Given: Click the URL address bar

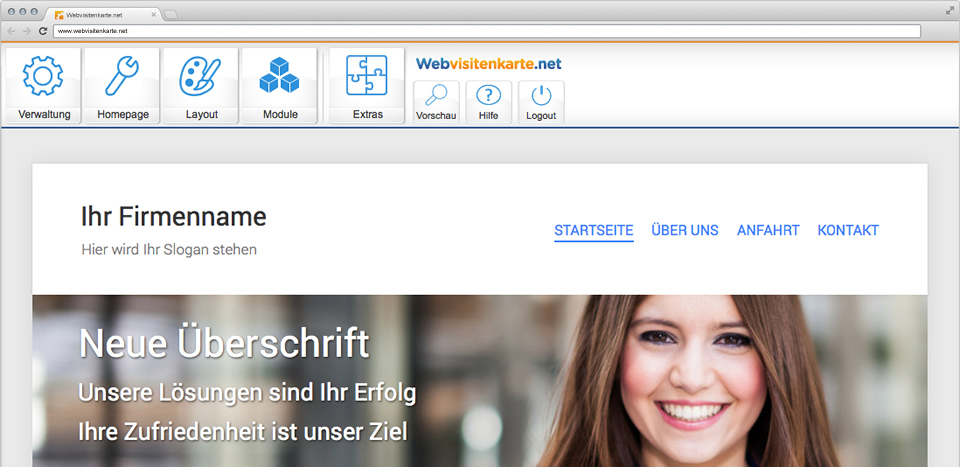Looking at the screenshot, I should tap(487, 31).
